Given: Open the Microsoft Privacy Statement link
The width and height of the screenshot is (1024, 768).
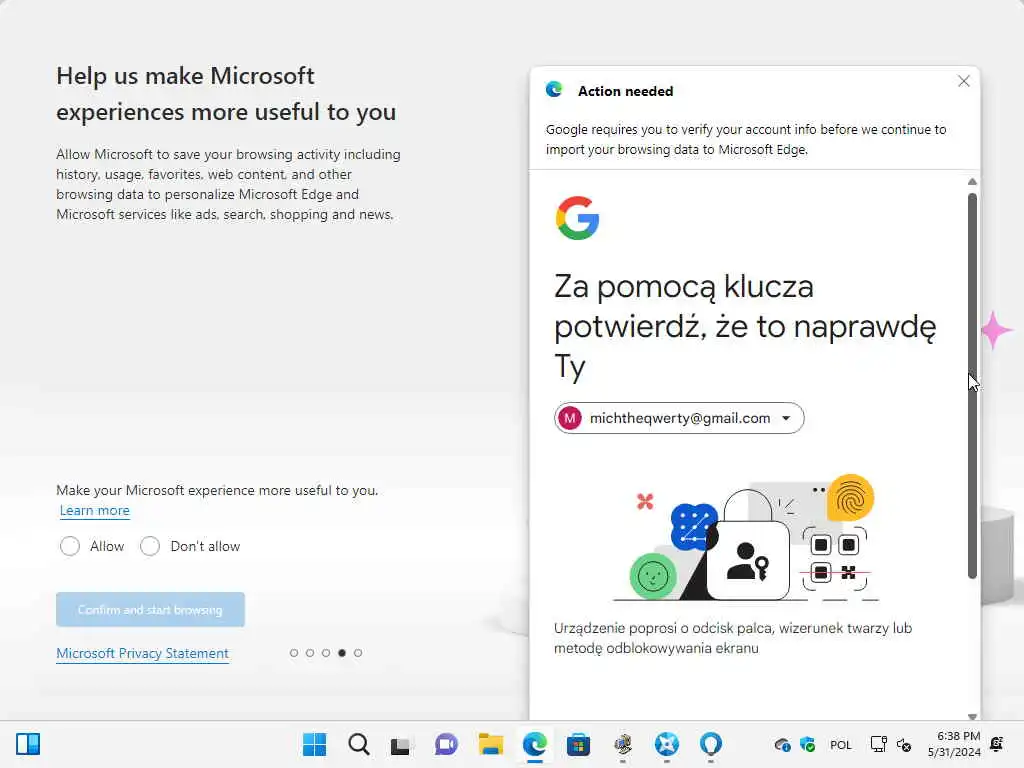Looking at the screenshot, I should (x=142, y=653).
